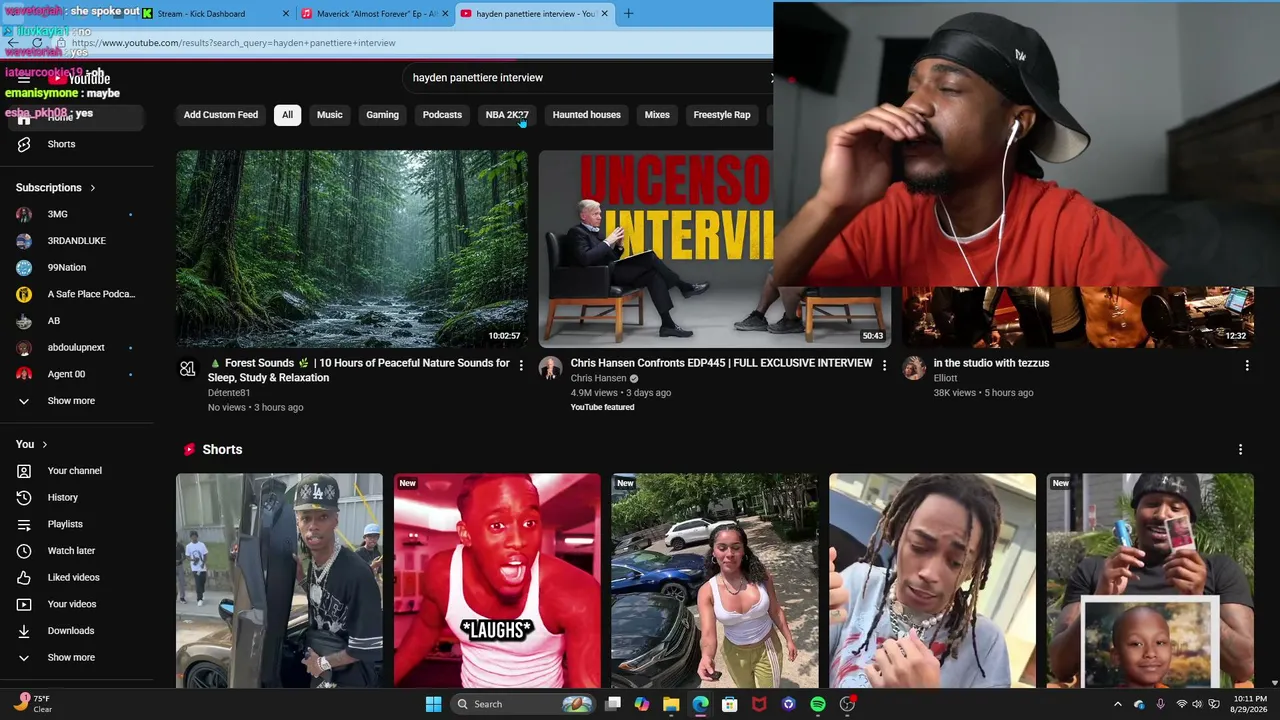Open the Forest Sounds video title link

pos(359,370)
